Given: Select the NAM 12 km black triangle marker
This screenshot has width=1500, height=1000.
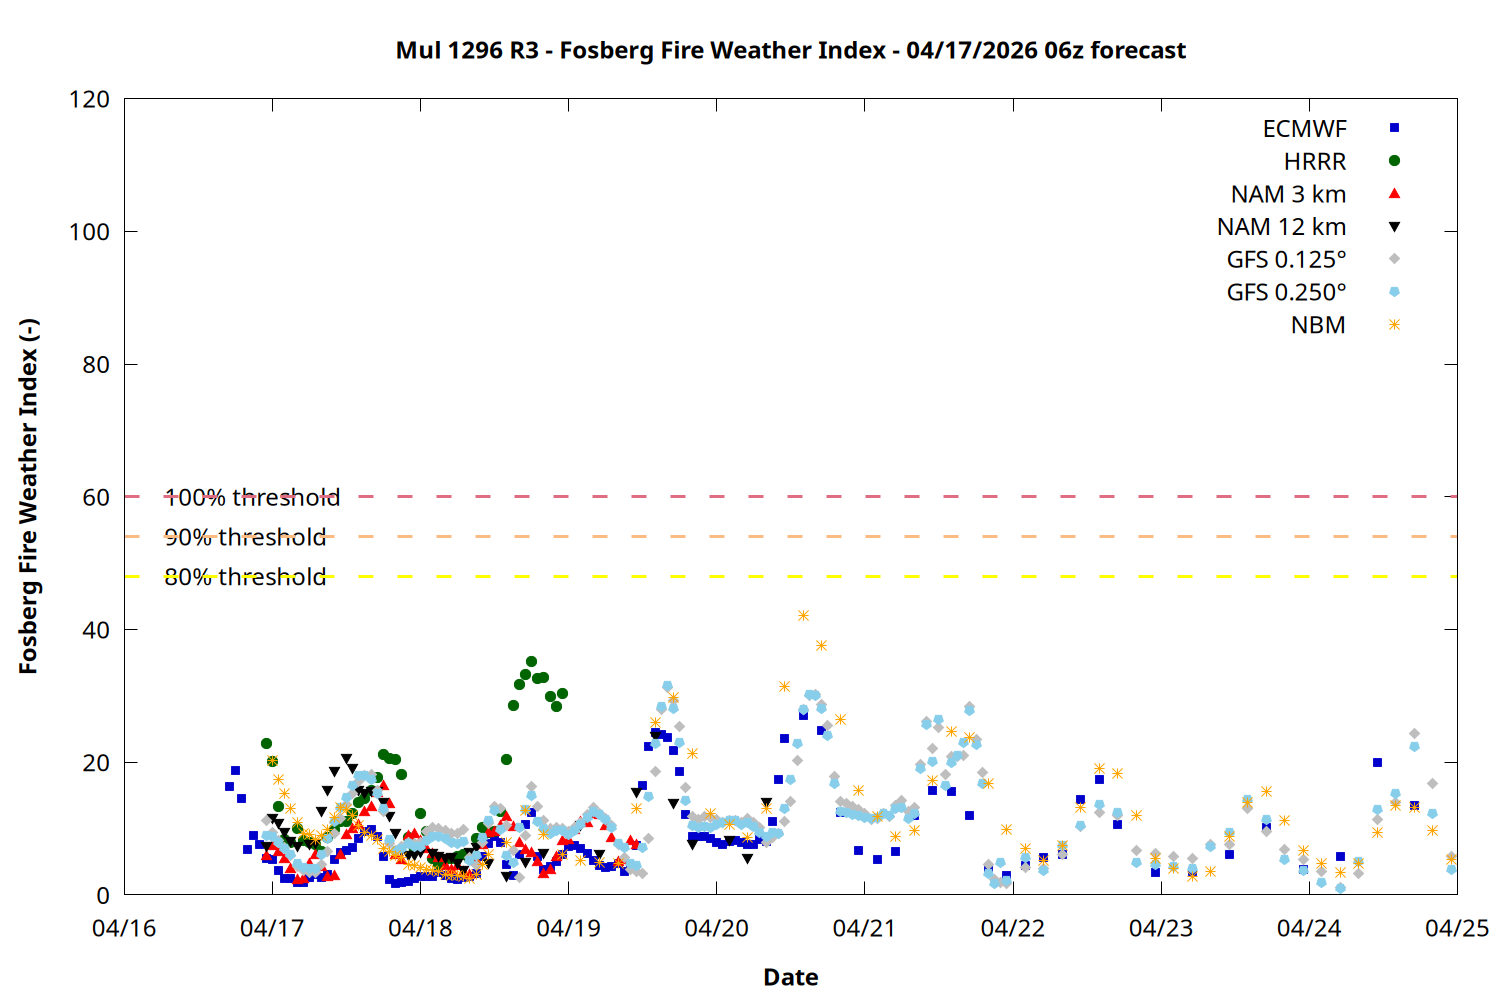Looking at the screenshot, I should click(1394, 227).
